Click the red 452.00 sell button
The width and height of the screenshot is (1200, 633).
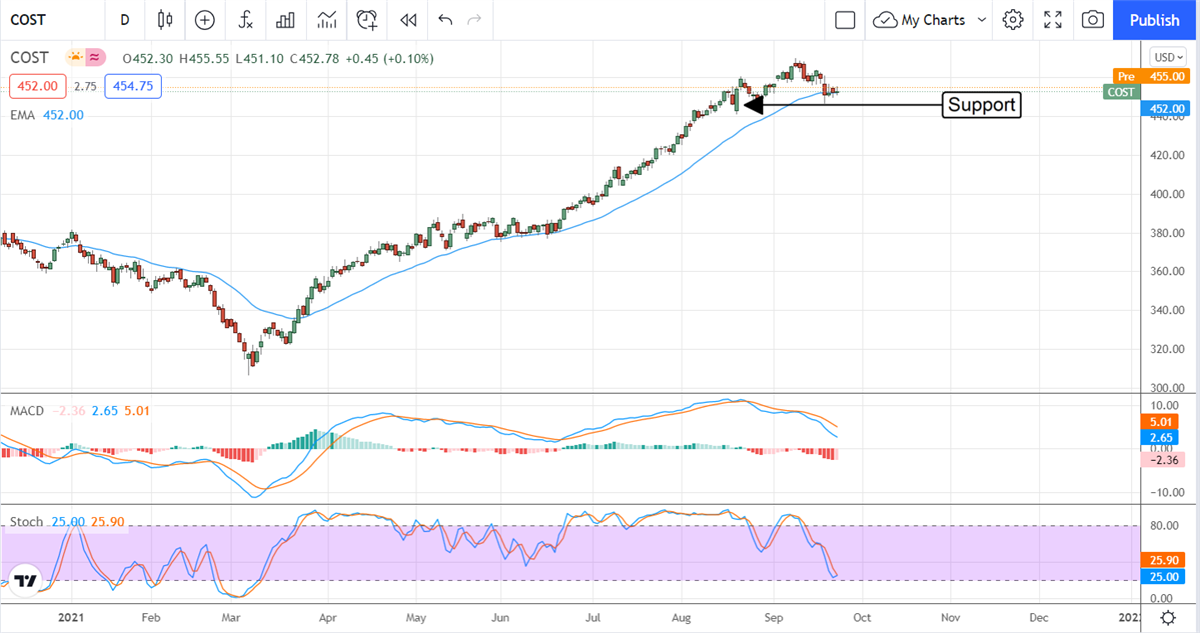(38, 87)
